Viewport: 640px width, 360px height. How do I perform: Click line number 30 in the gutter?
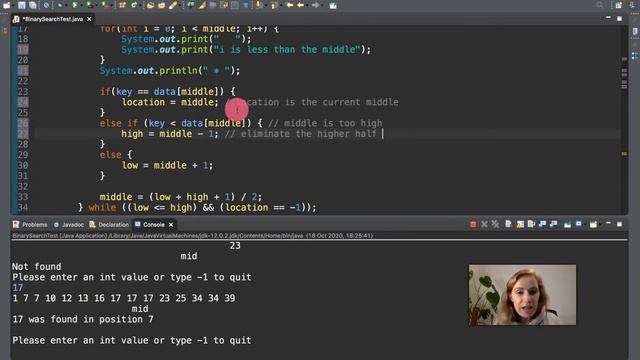[23, 165]
